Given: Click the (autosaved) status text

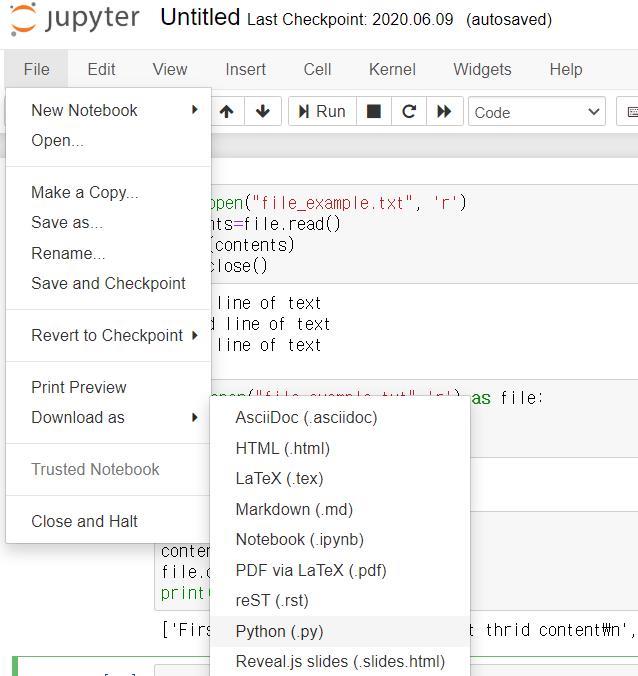Looking at the screenshot, I should point(509,19).
